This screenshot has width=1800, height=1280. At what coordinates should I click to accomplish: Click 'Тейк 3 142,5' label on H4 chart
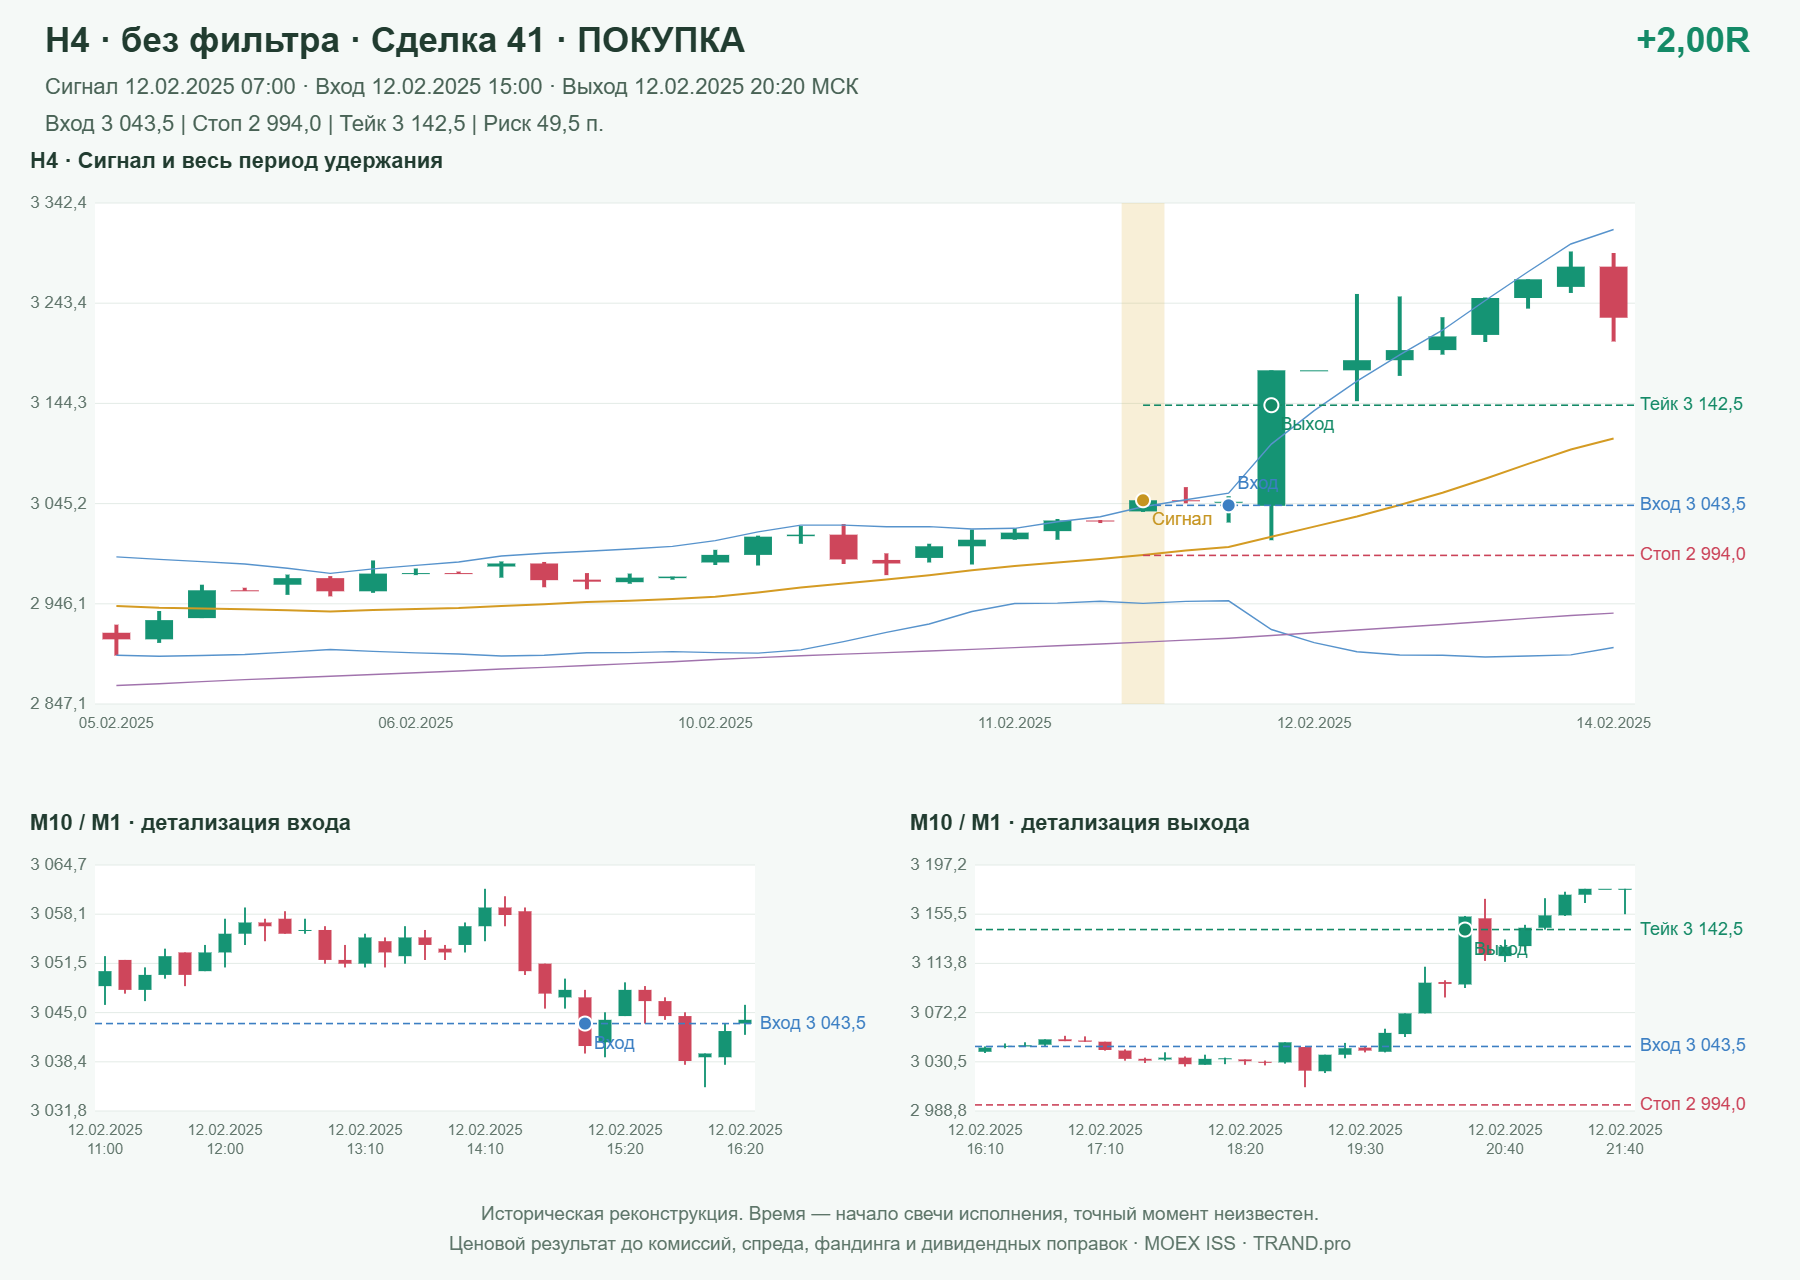[1691, 404]
